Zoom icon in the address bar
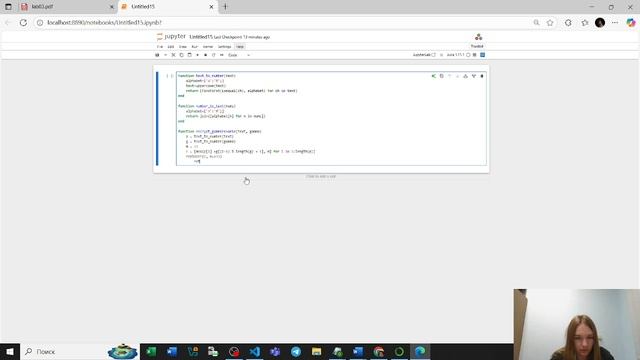The height and width of the screenshot is (360, 640). tap(536, 22)
